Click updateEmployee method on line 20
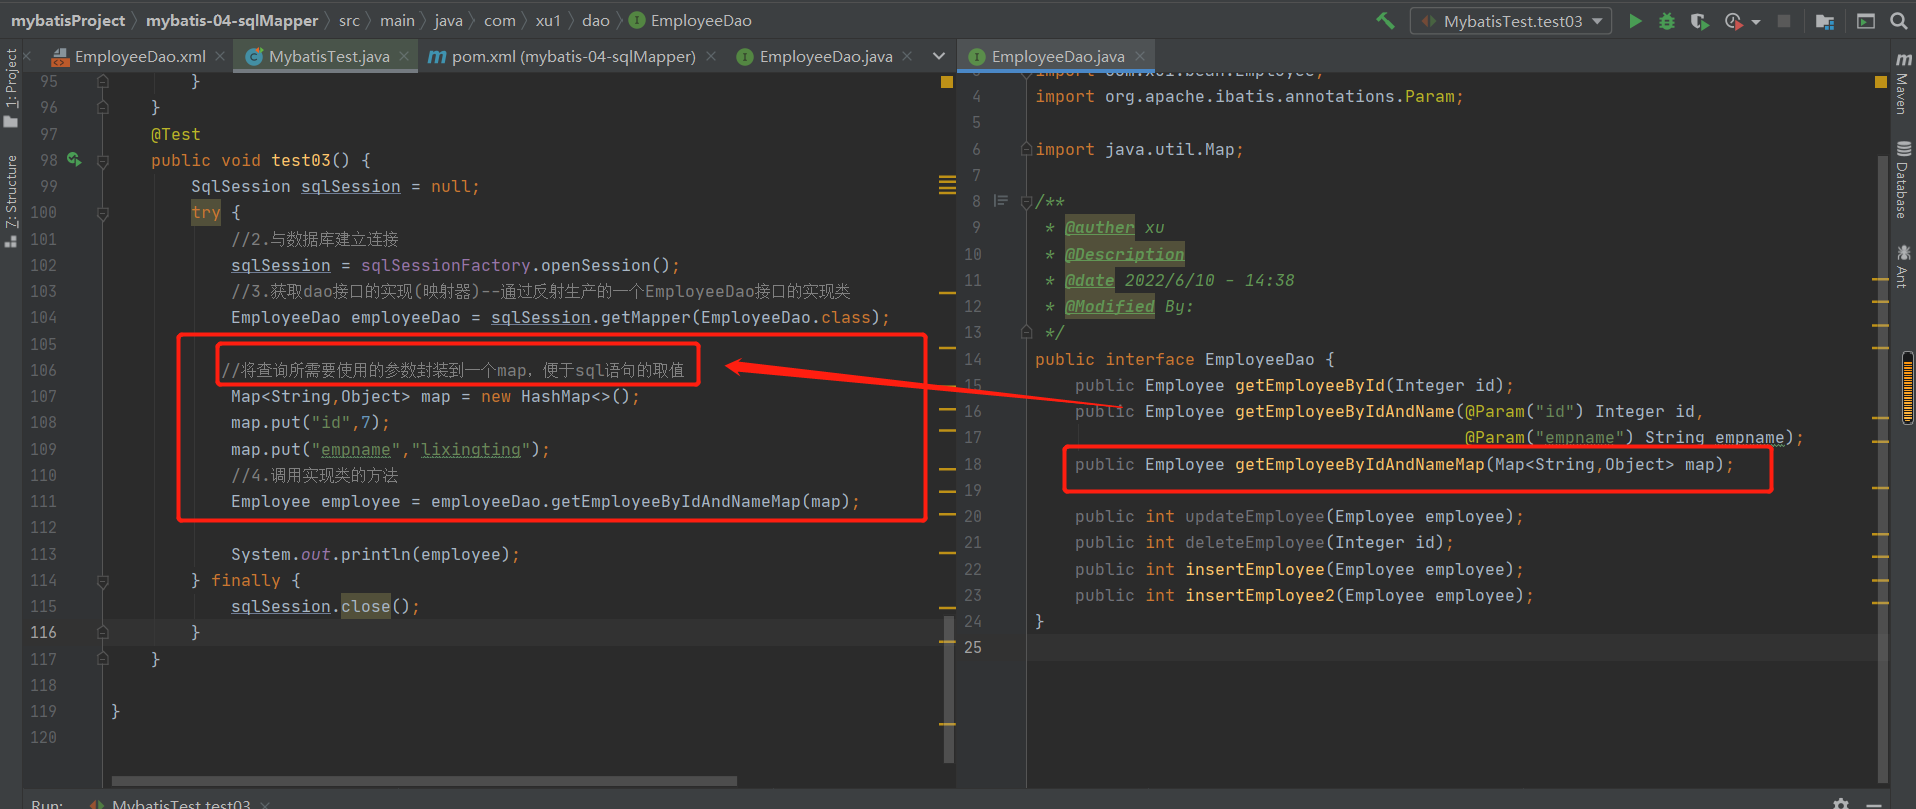 click(1255, 516)
